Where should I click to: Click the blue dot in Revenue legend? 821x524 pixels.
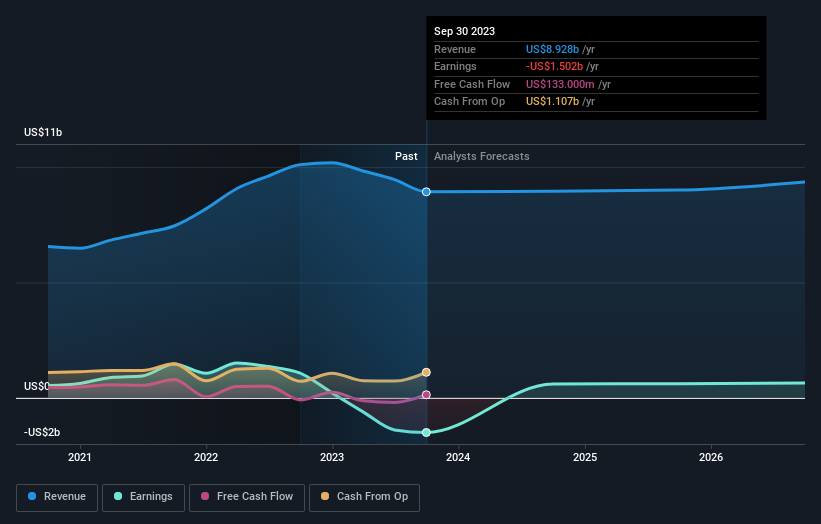pyautogui.click(x=32, y=496)
